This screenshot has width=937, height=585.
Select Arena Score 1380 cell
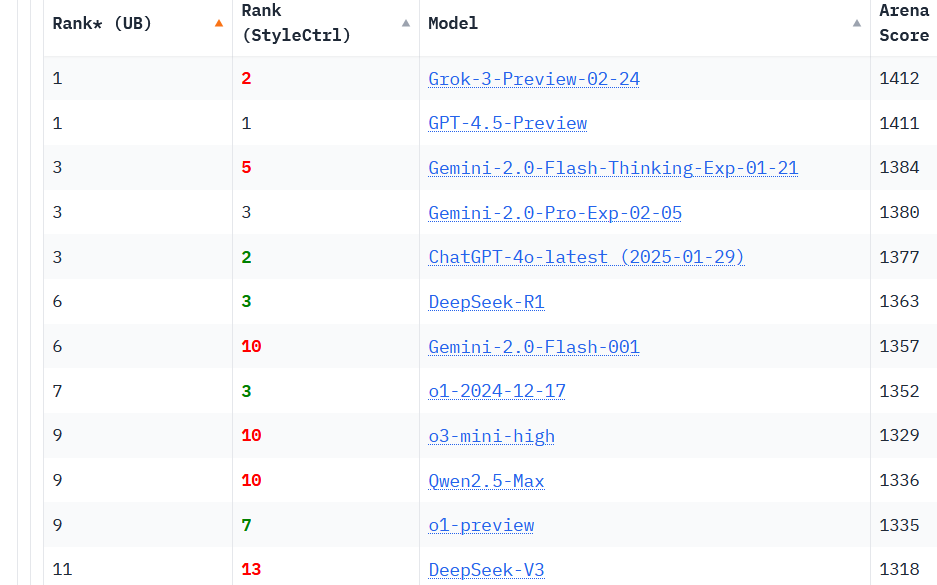click(x=899, y=212)
